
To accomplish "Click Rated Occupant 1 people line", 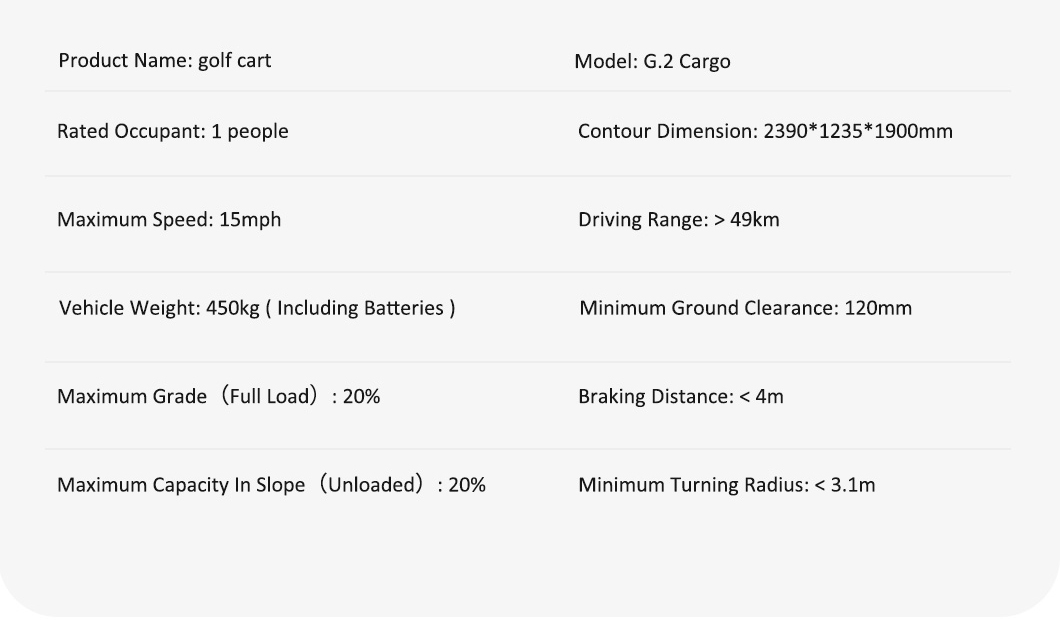I will [172, 131].
